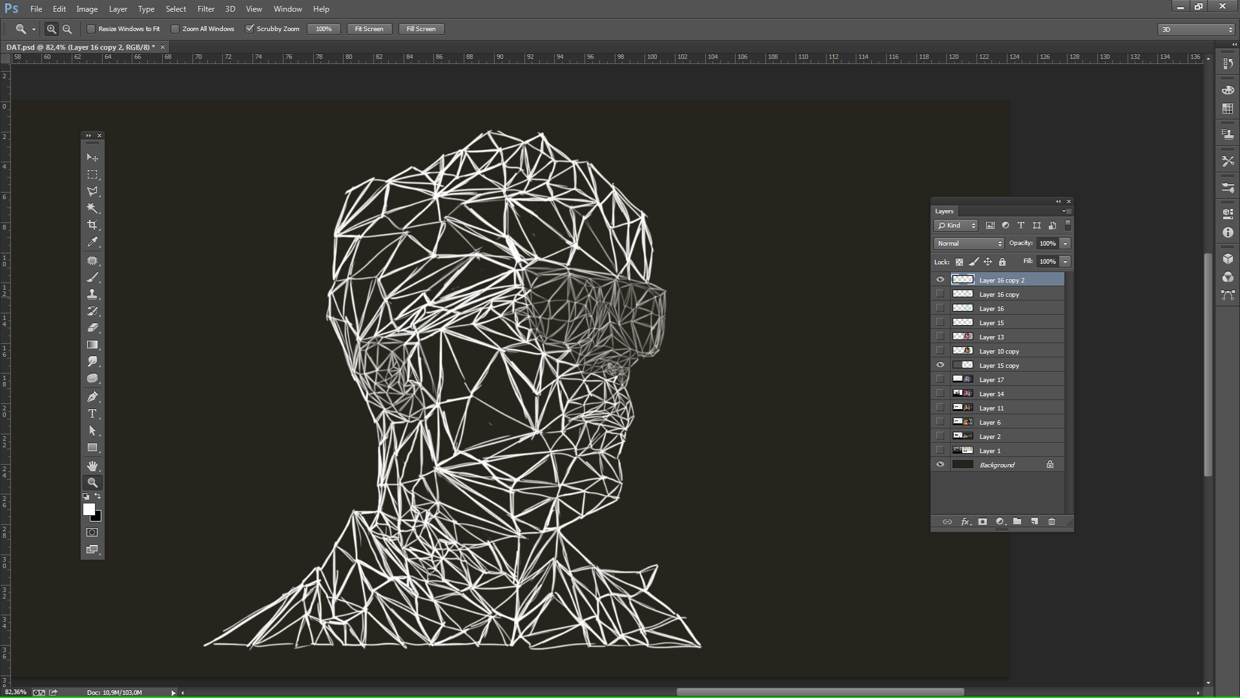Delete layer using the trash icon
1240x698 pixels.
pyautogui.click(x=1050, y=521)
